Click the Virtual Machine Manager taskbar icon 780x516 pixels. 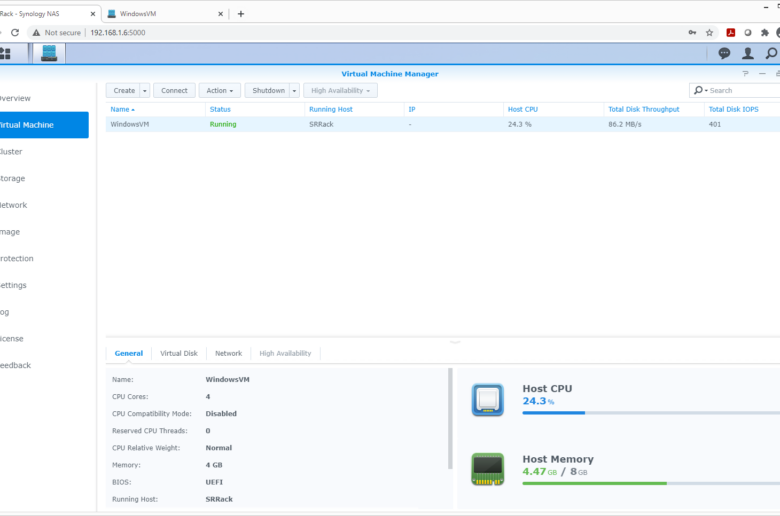click(x=49, y=53)
